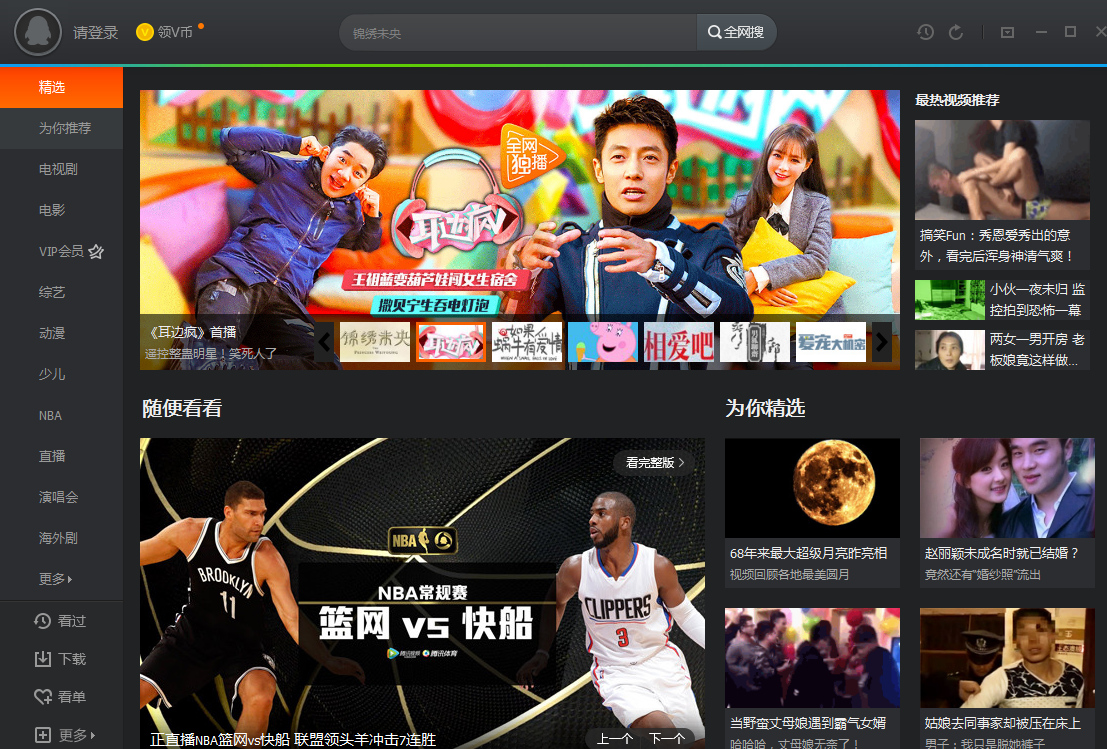Open 当野蛮丈母娘遇到霸气女婿 video thumbnail

(x=812, y=658)
